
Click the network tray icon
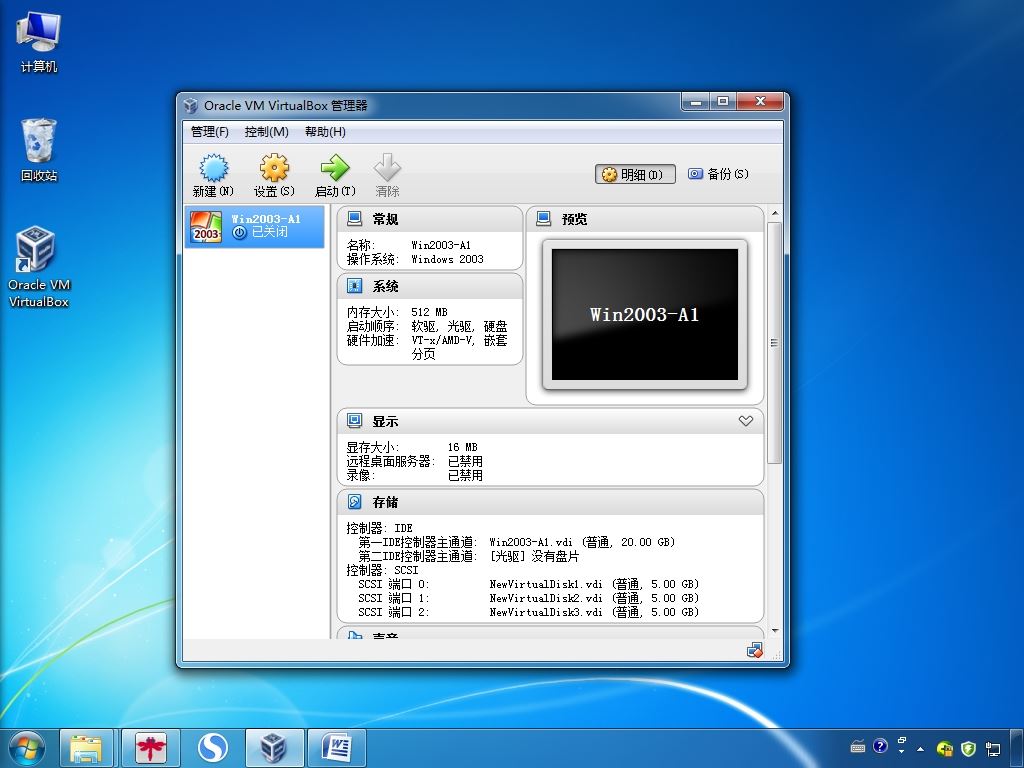tap(993, 748)
